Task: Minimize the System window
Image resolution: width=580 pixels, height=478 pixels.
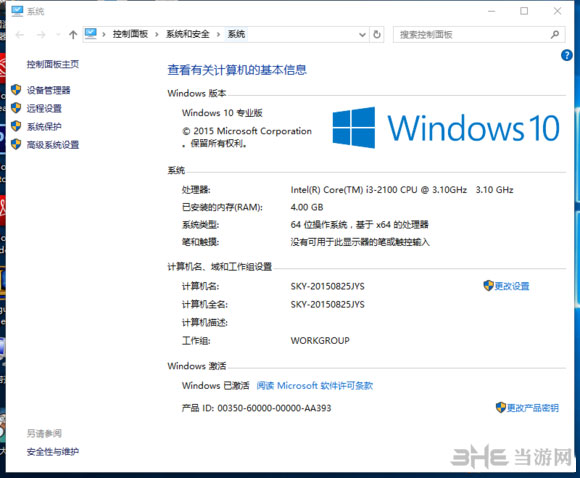Action: [492, 11]
